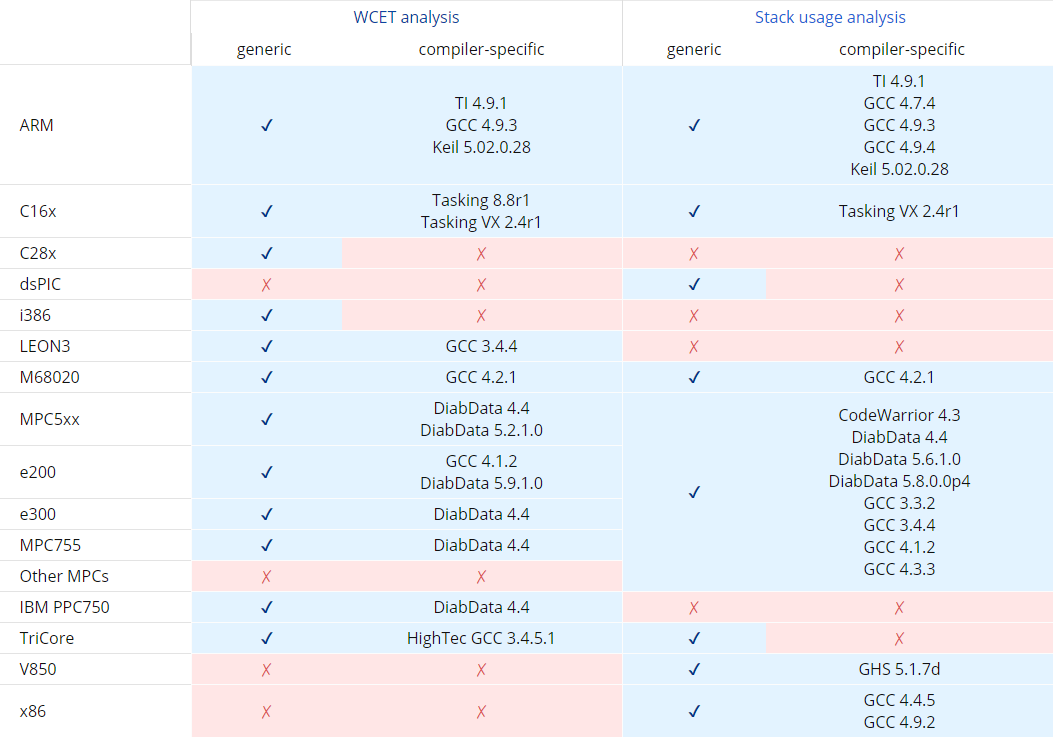The image size is (1053, 737).
Task: Click x86's WCET compiler-specific X mark
Action: click(482, 712)
